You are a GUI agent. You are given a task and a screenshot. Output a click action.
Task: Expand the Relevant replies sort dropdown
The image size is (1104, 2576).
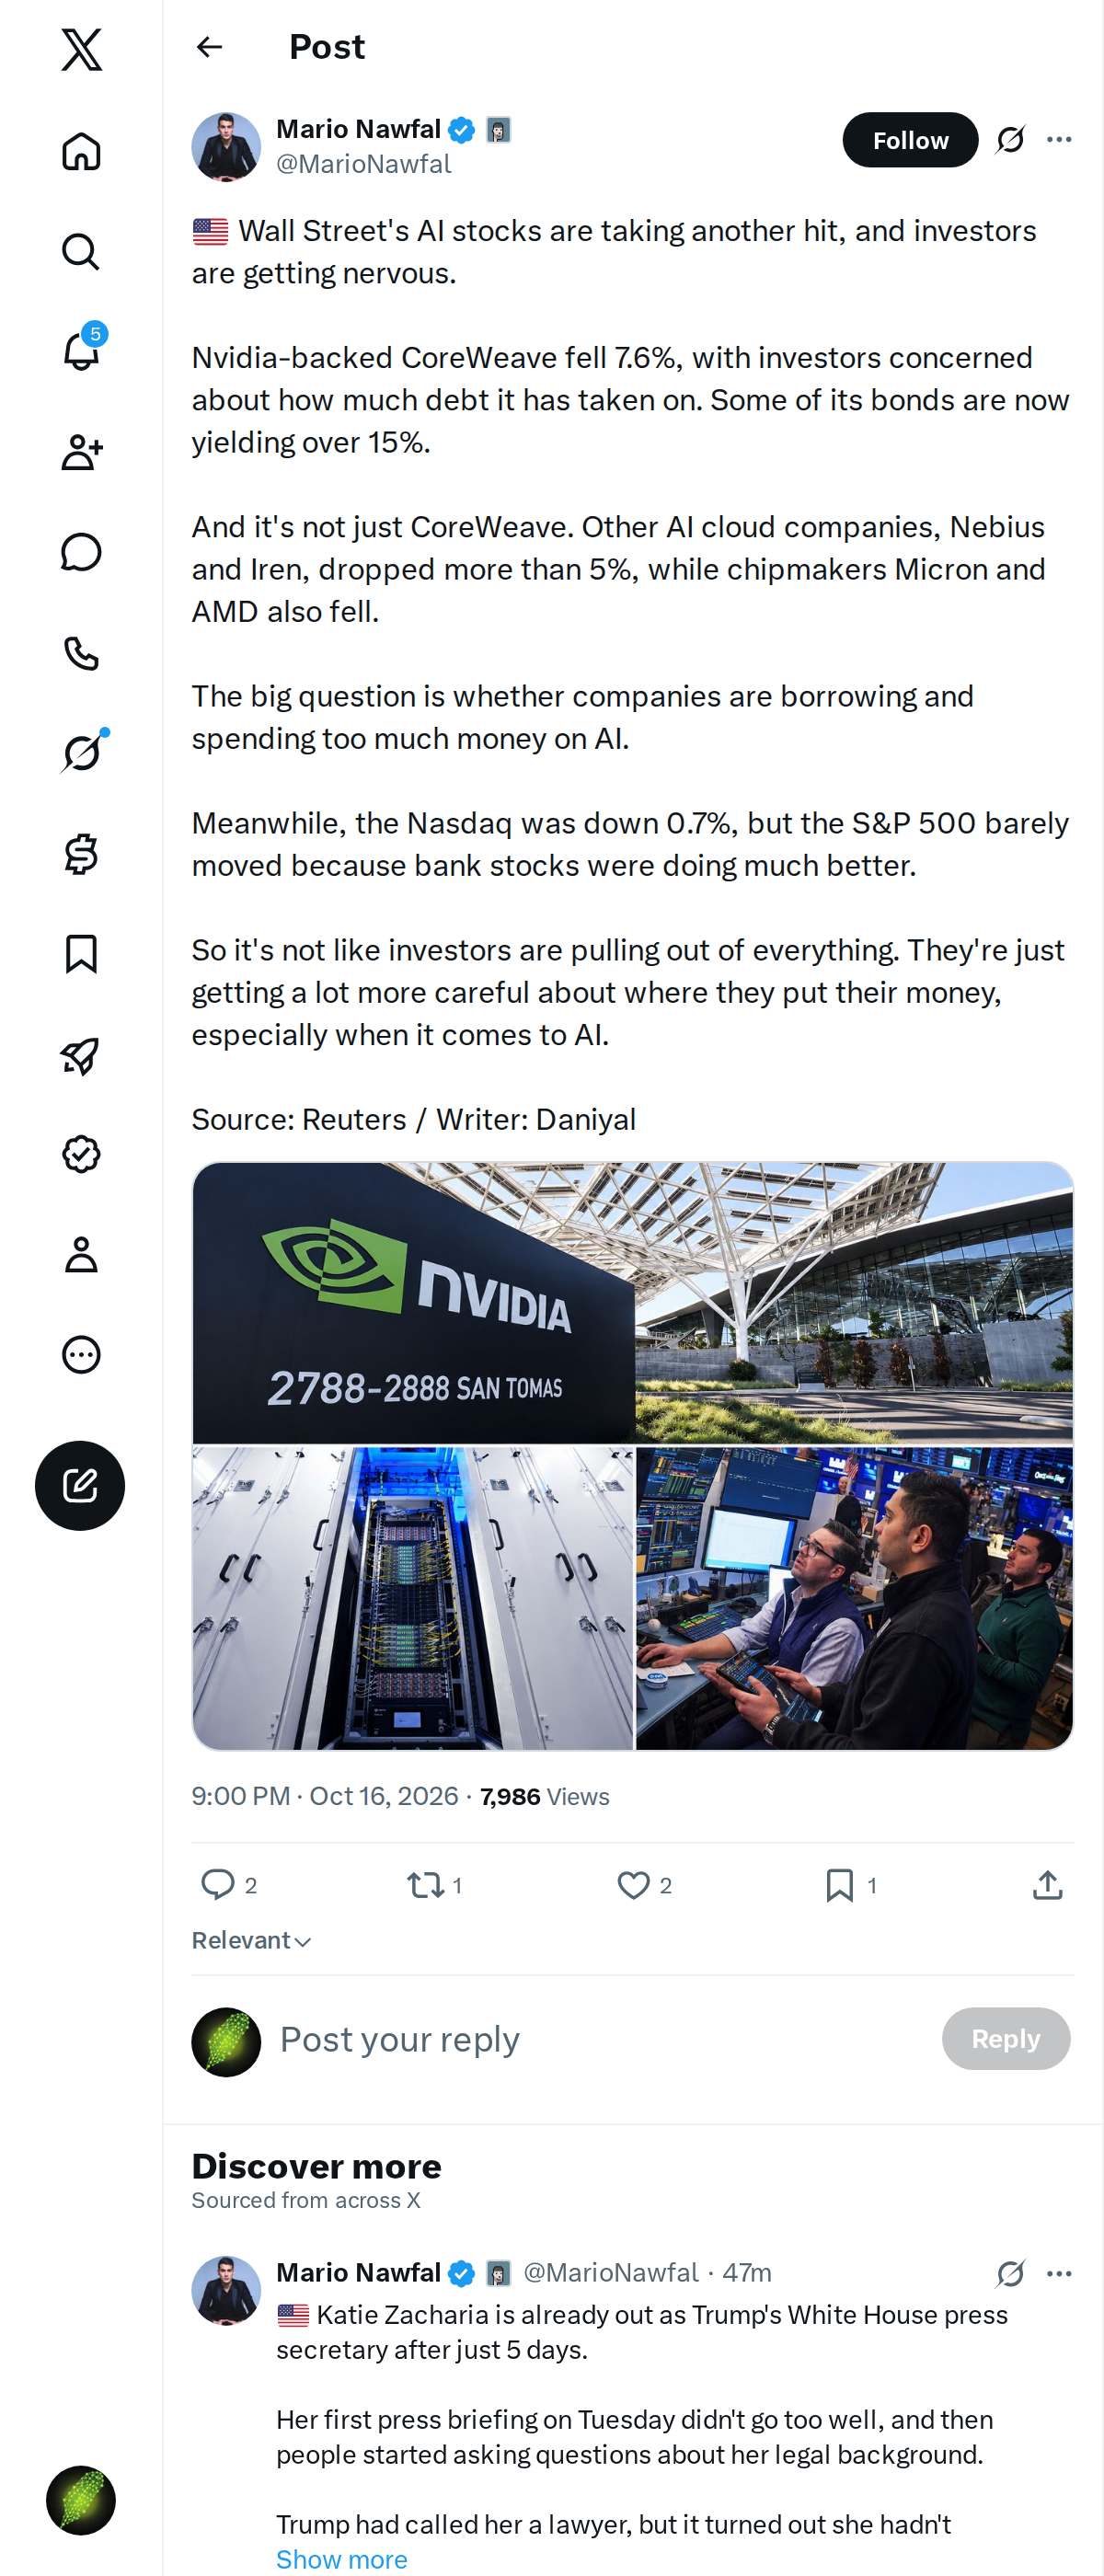click(251, 1940)
